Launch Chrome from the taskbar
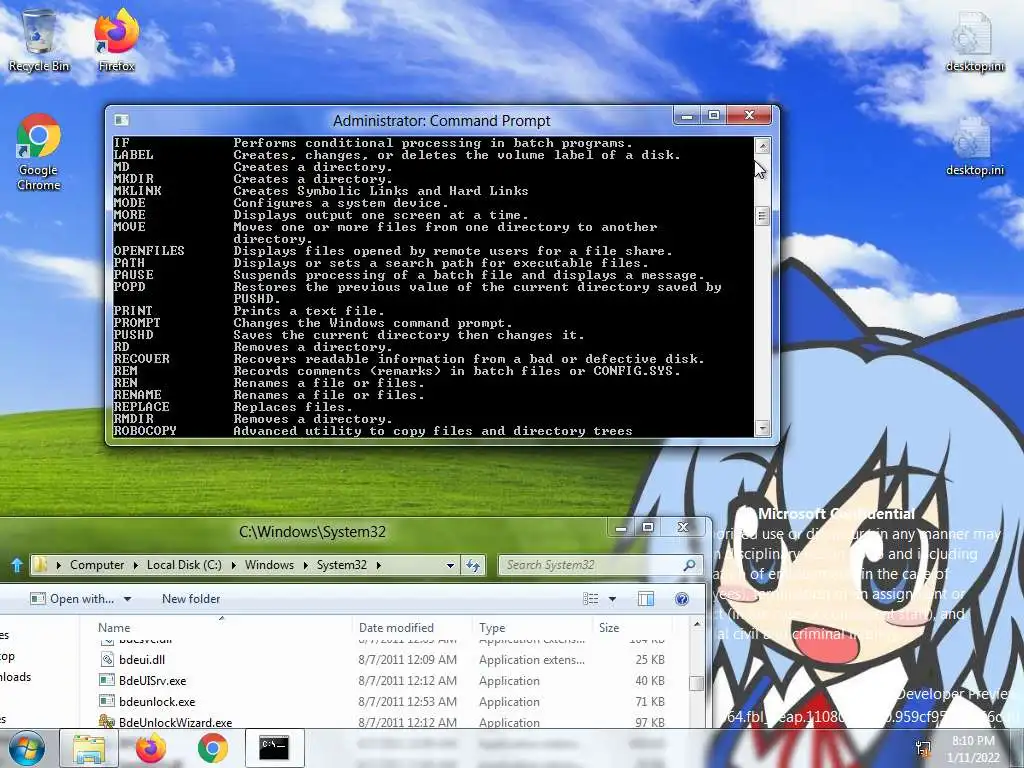 coord(213,748)
